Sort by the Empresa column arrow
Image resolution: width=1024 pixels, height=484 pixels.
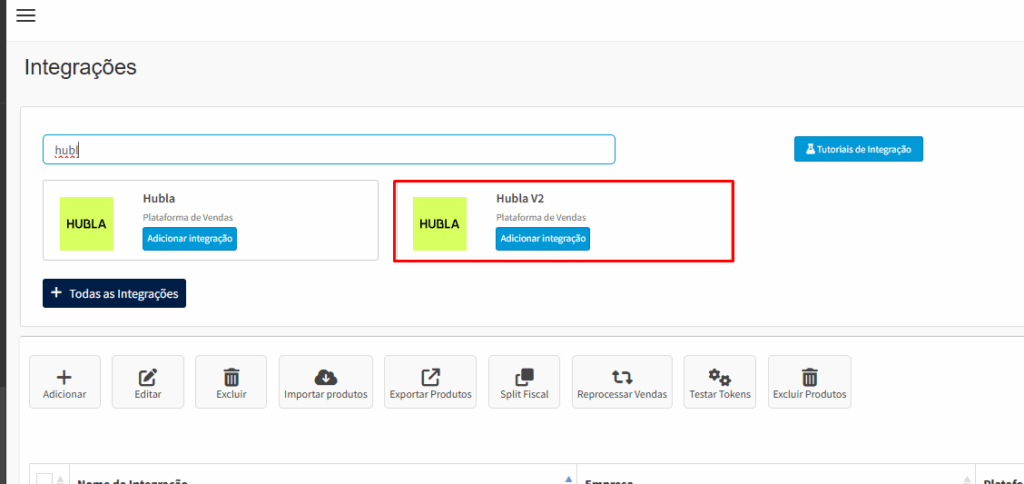point(969,479)
